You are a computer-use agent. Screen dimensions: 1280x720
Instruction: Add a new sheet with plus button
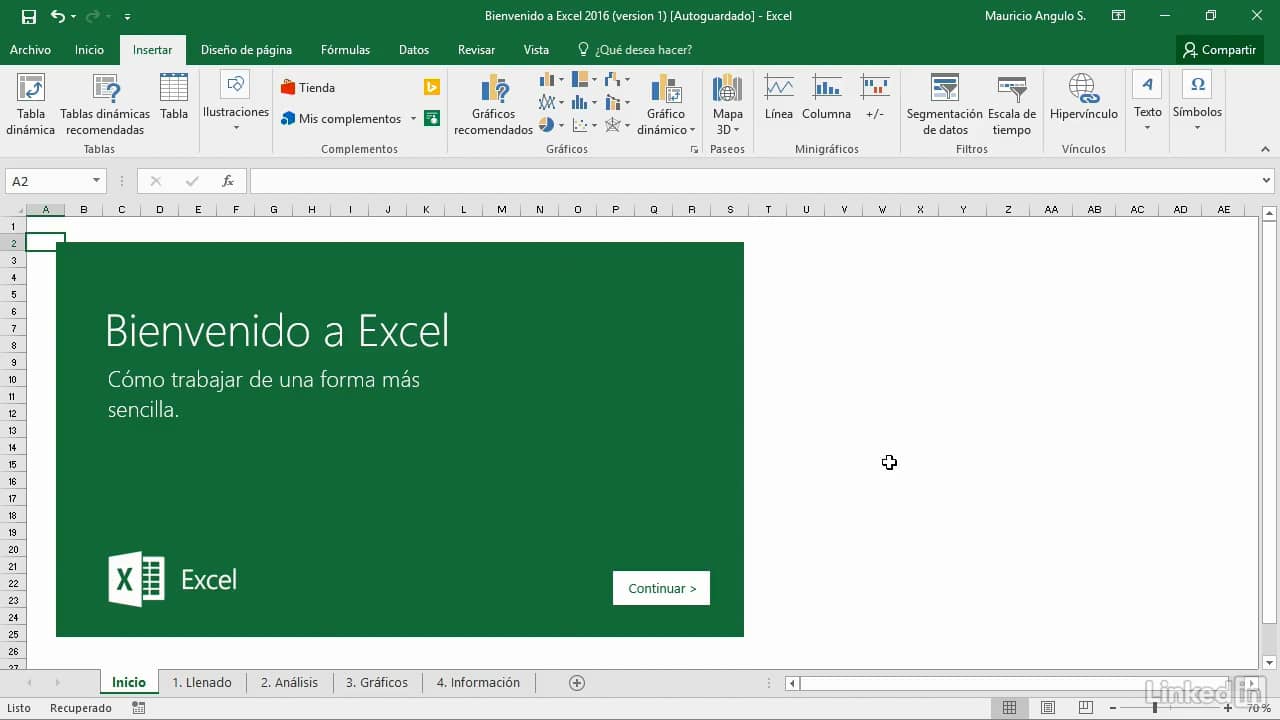point(577,683)
